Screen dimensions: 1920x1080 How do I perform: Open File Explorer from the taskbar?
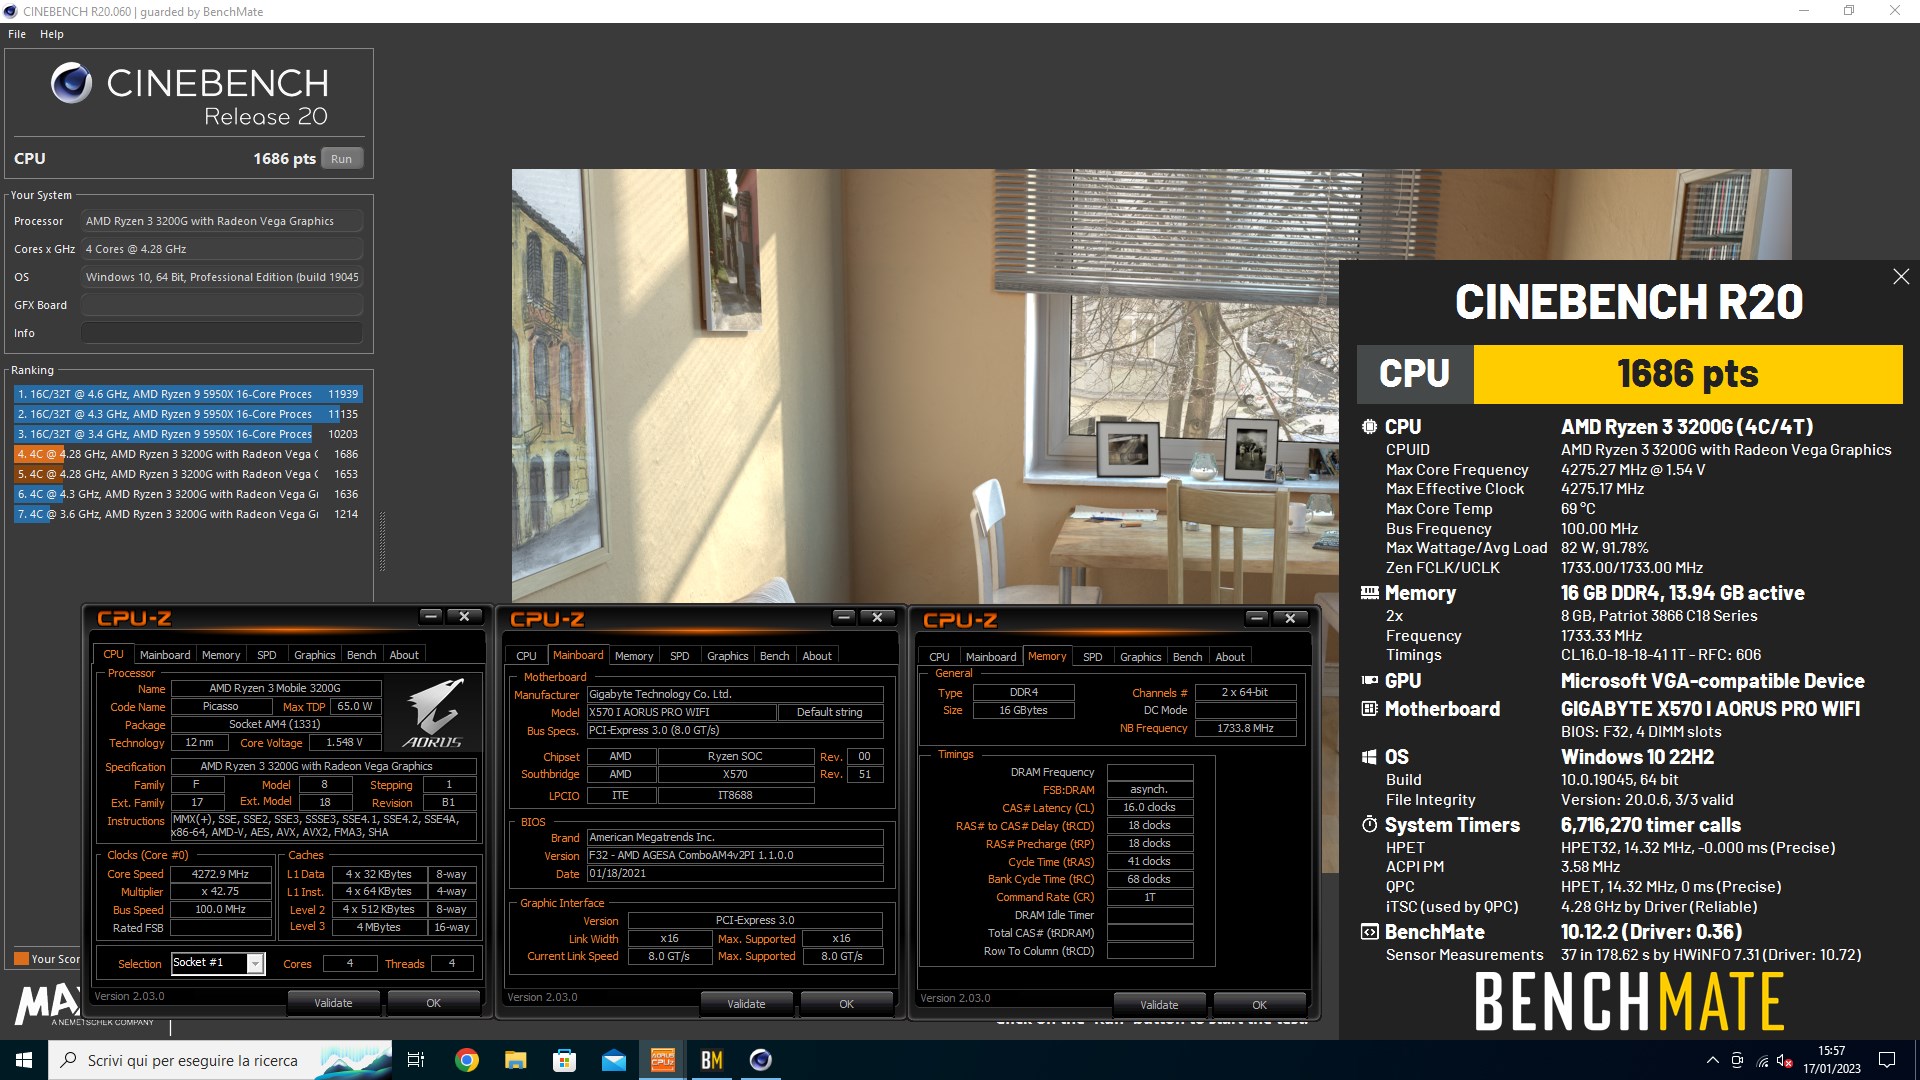(x=515, y=1060)
